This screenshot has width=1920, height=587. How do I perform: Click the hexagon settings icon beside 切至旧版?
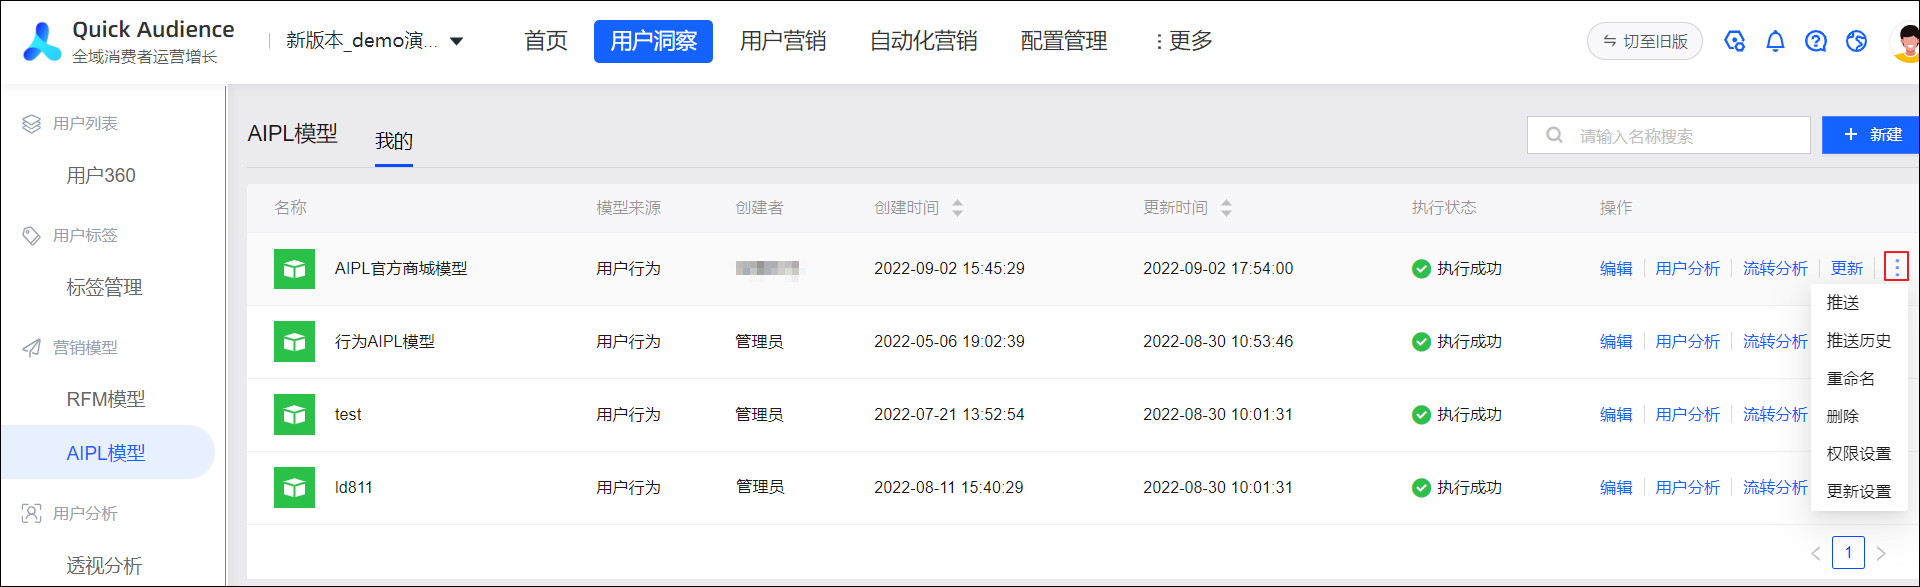coord(1735,41)
